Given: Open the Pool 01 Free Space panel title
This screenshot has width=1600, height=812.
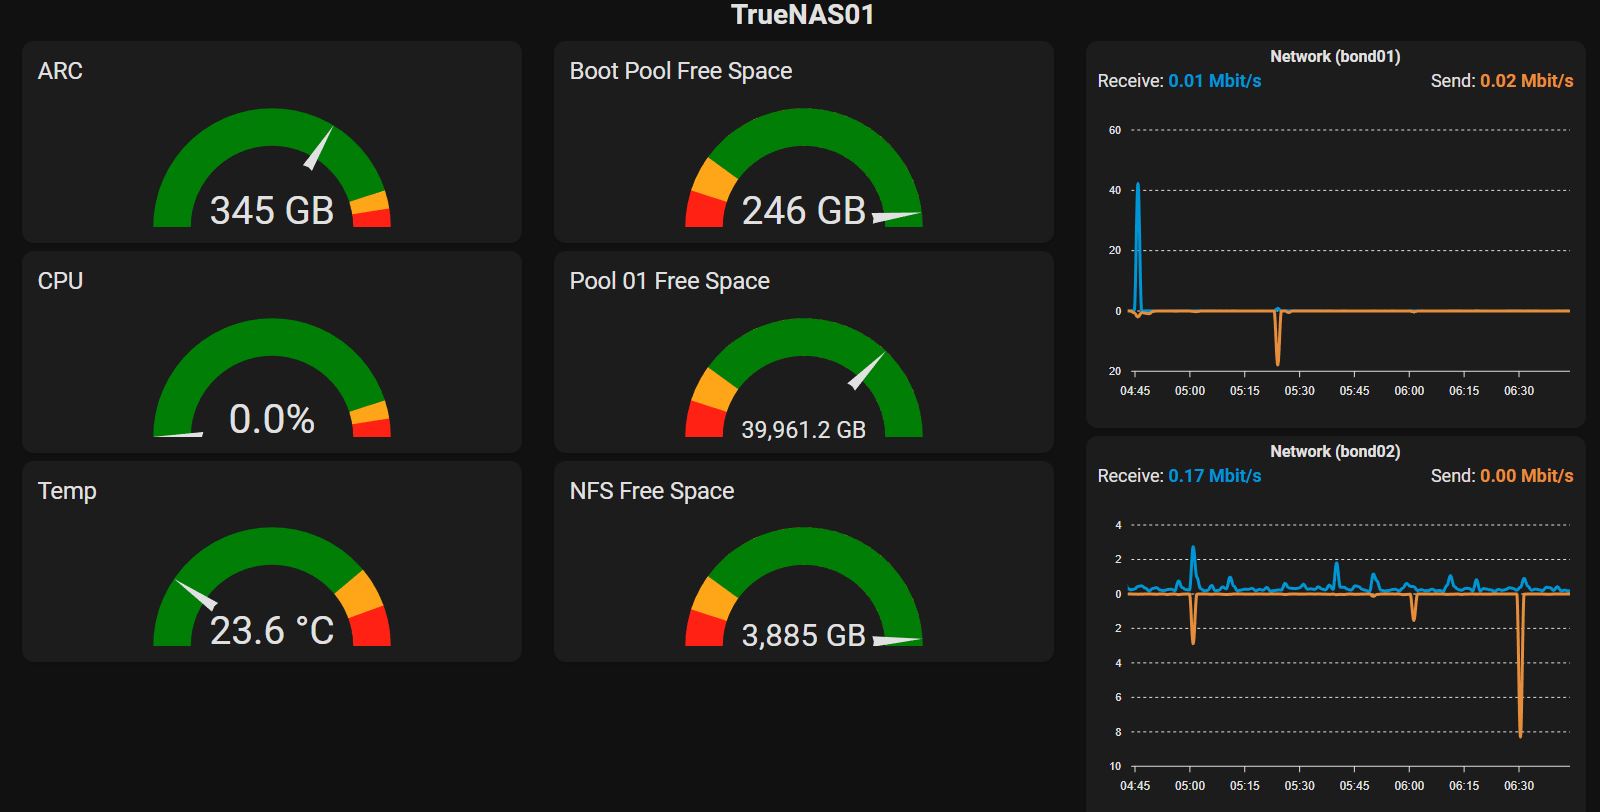Looking at the screenshot, I should tap(670, 281).
